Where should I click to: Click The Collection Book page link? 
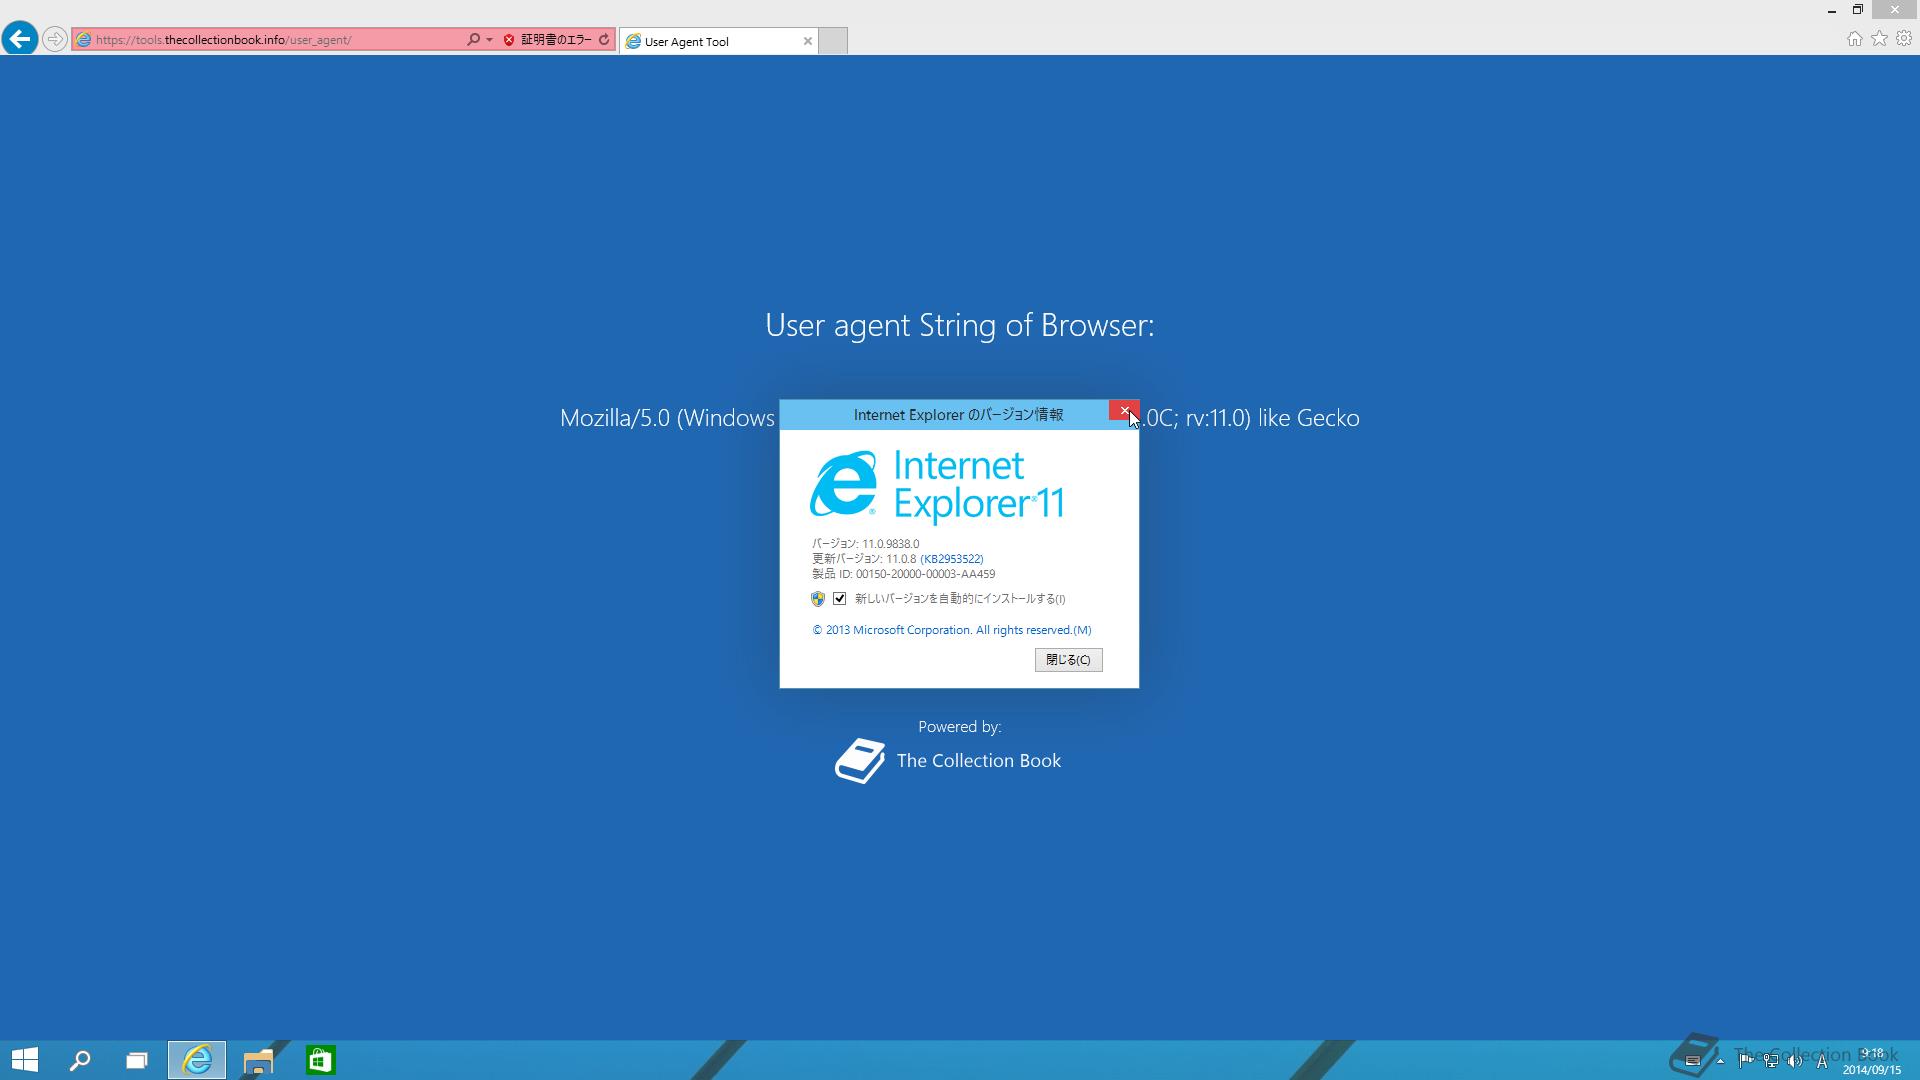978,761
